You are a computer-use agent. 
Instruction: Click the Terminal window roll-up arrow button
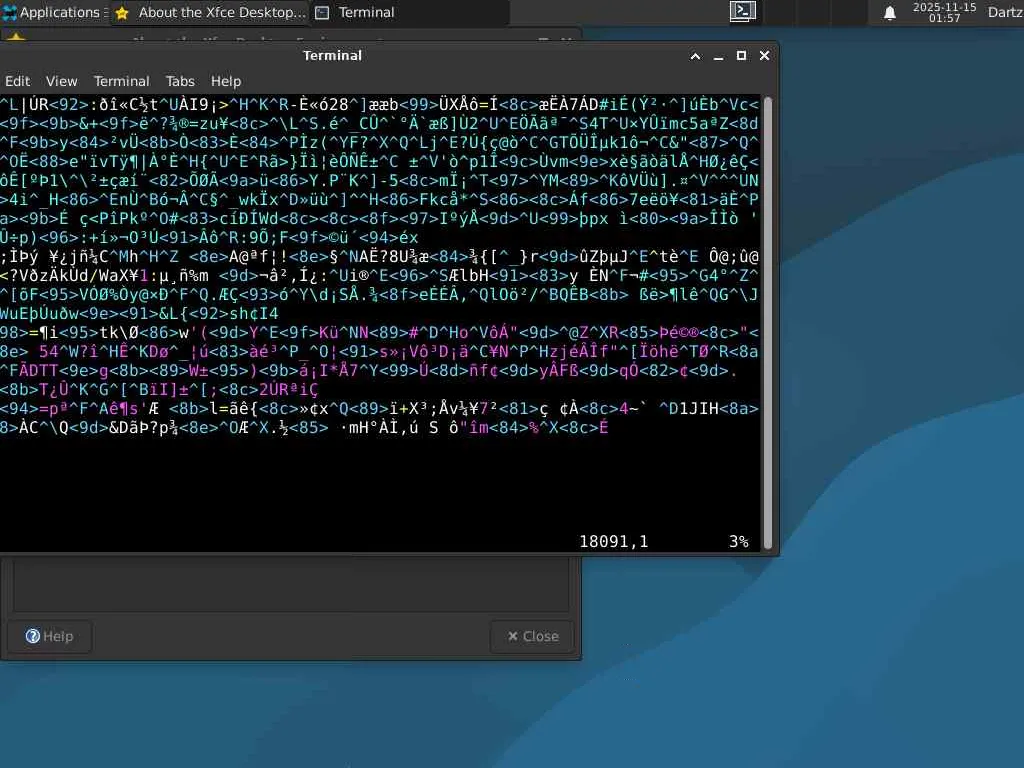[696, 56]
